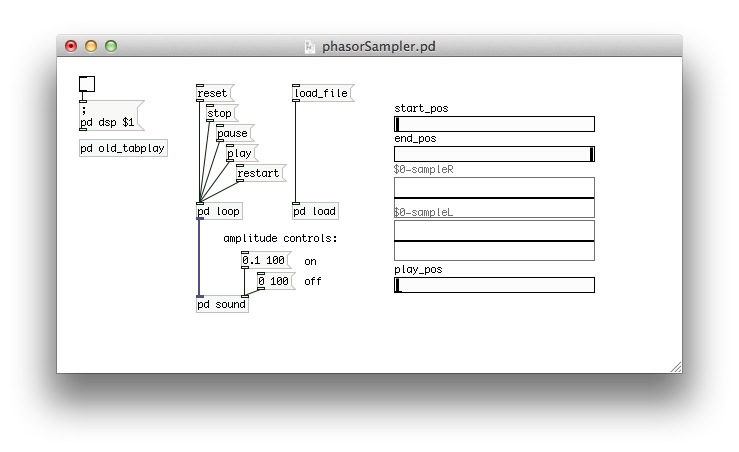
Task: Open the pd loop subpatch
Action: [219, 211]
